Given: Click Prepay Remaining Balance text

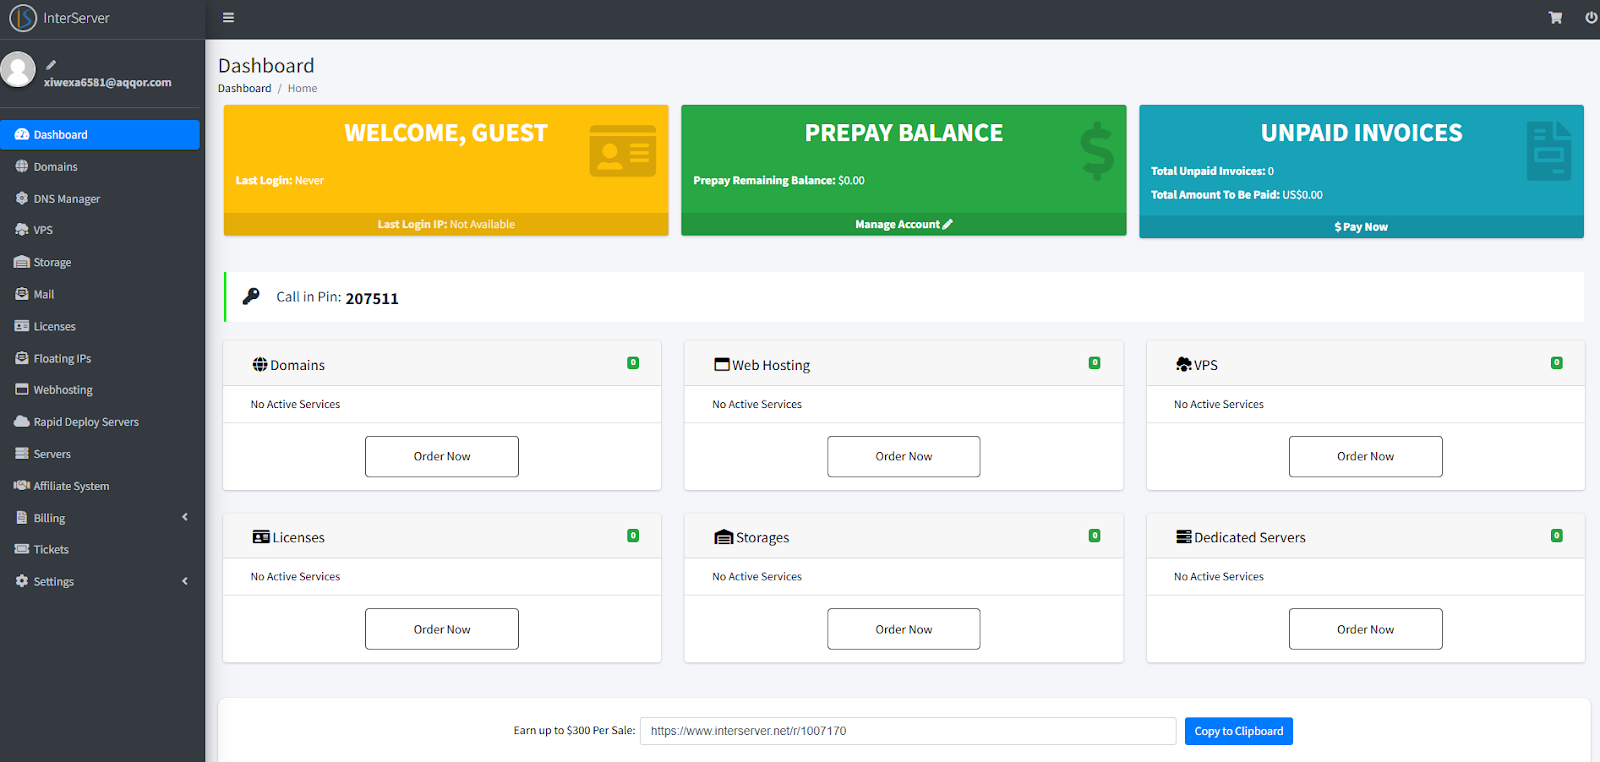Looking at the screenshot, I should [x=779, y=180].
